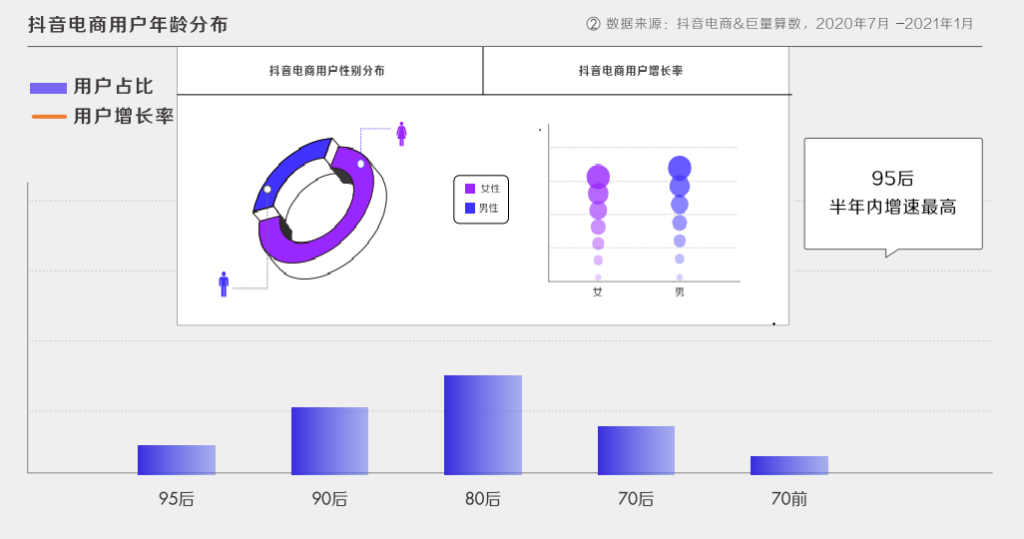Click the 70后 bar in chart

click(x=636, y=450)
